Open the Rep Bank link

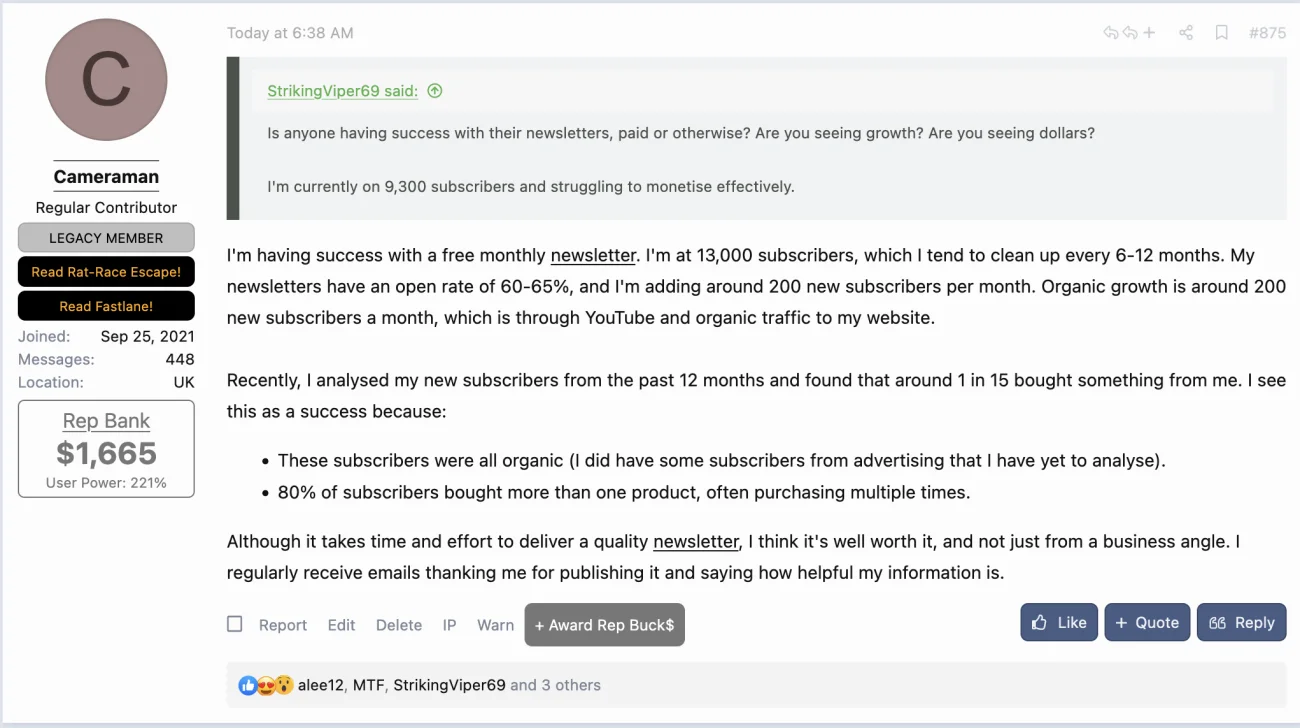coord(106,421)
